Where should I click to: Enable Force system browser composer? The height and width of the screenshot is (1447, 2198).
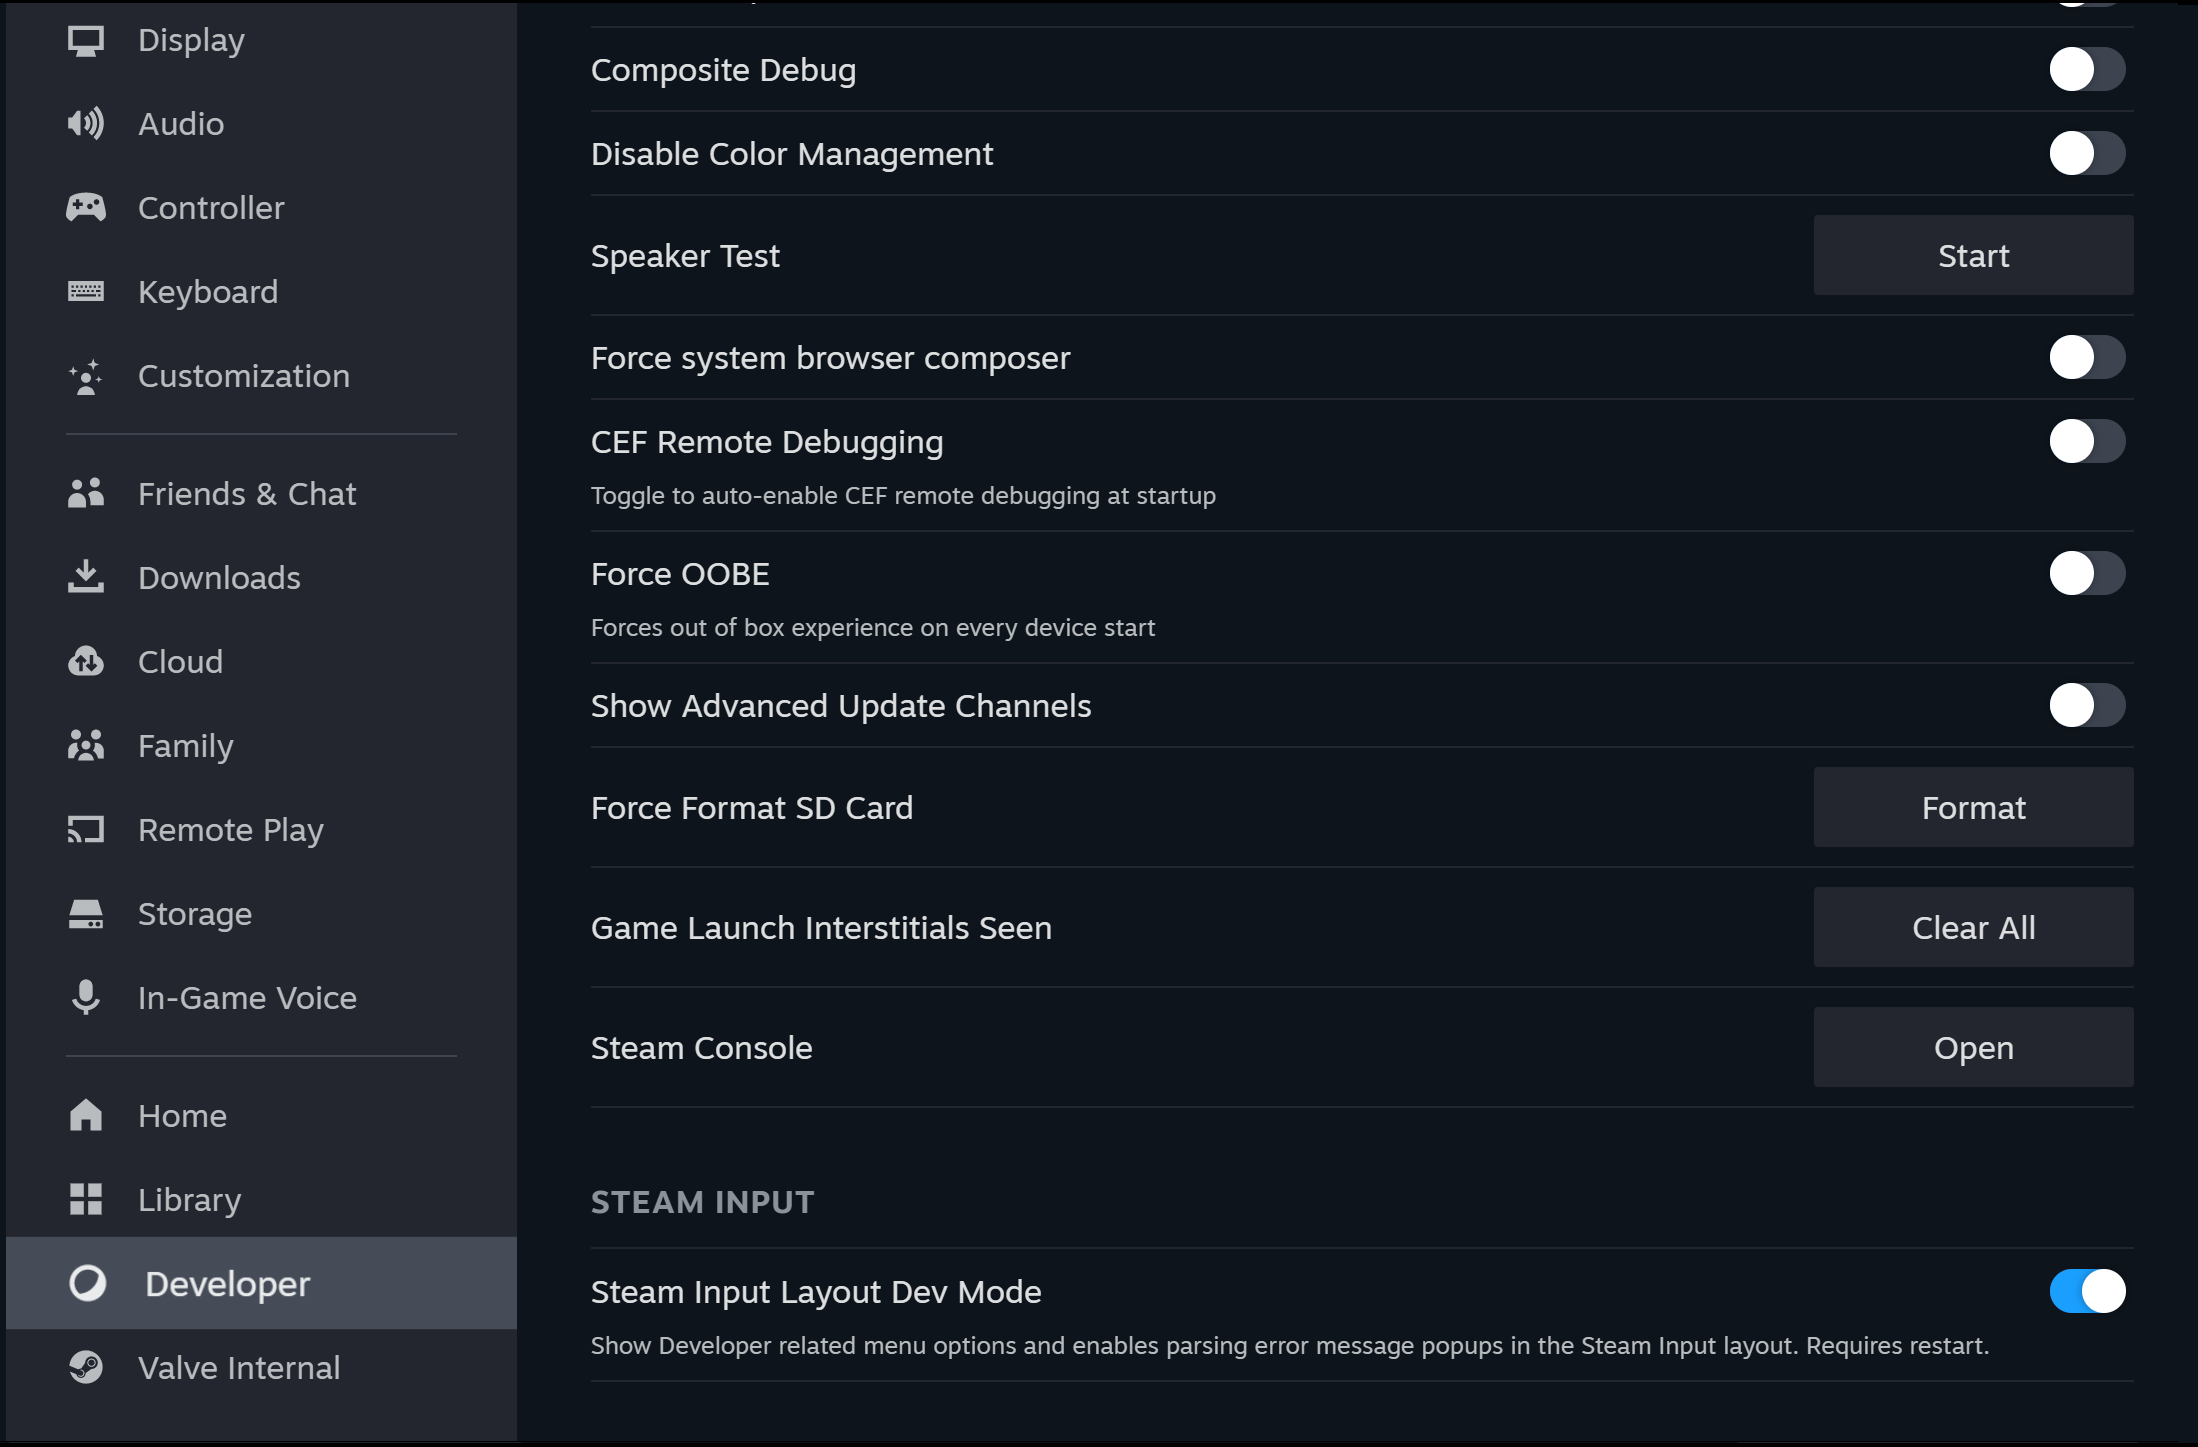click(2087, 358)
